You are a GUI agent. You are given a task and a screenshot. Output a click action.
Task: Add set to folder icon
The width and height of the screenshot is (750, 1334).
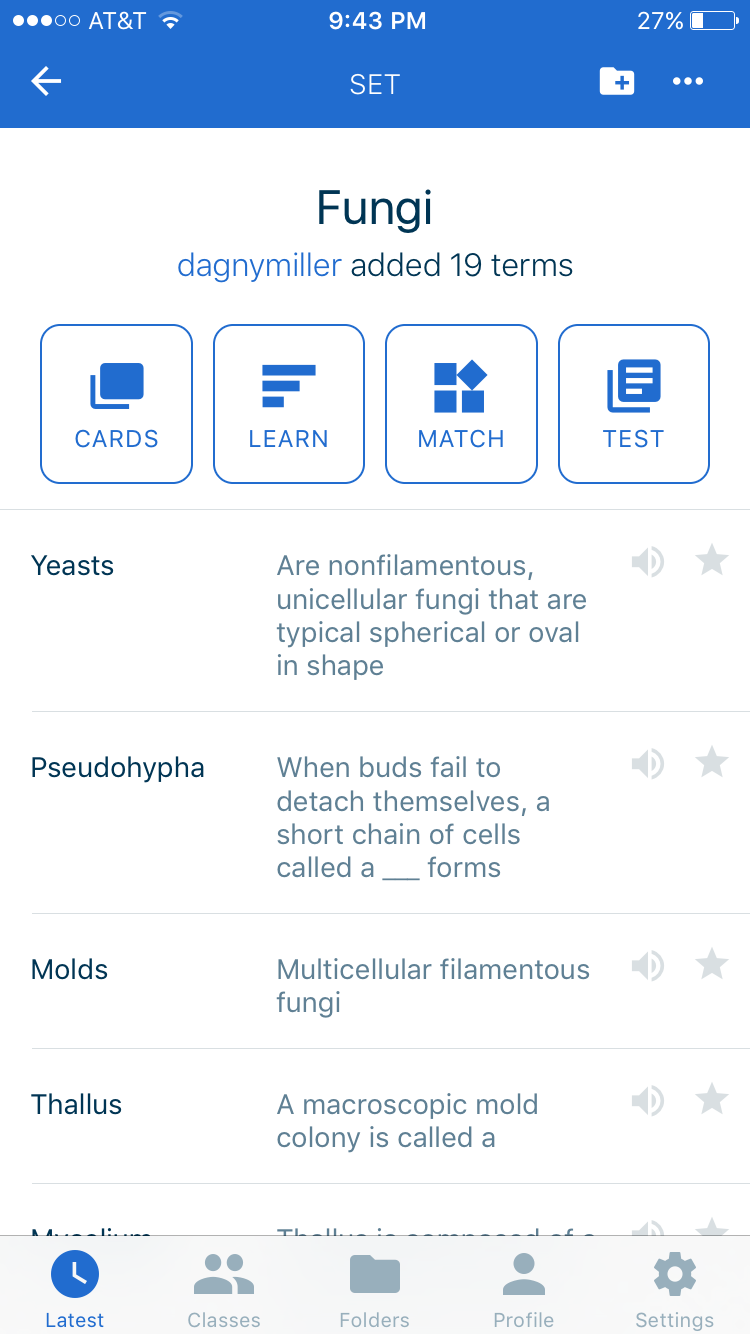click(616, 82)
